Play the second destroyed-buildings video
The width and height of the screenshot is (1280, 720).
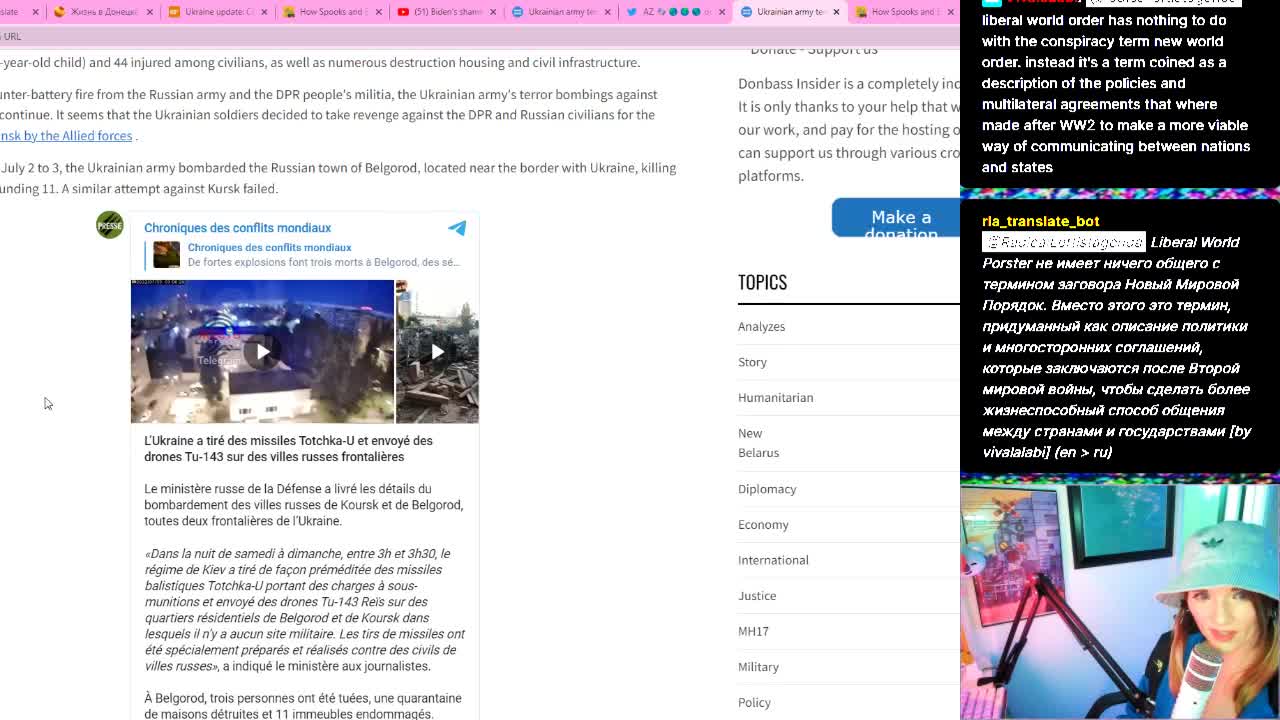coord(437,351)
